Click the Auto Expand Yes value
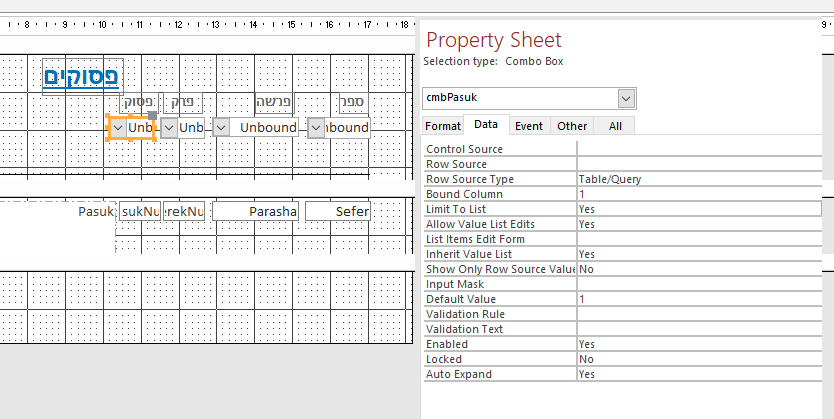834x419 pixels. click(699, 374)
